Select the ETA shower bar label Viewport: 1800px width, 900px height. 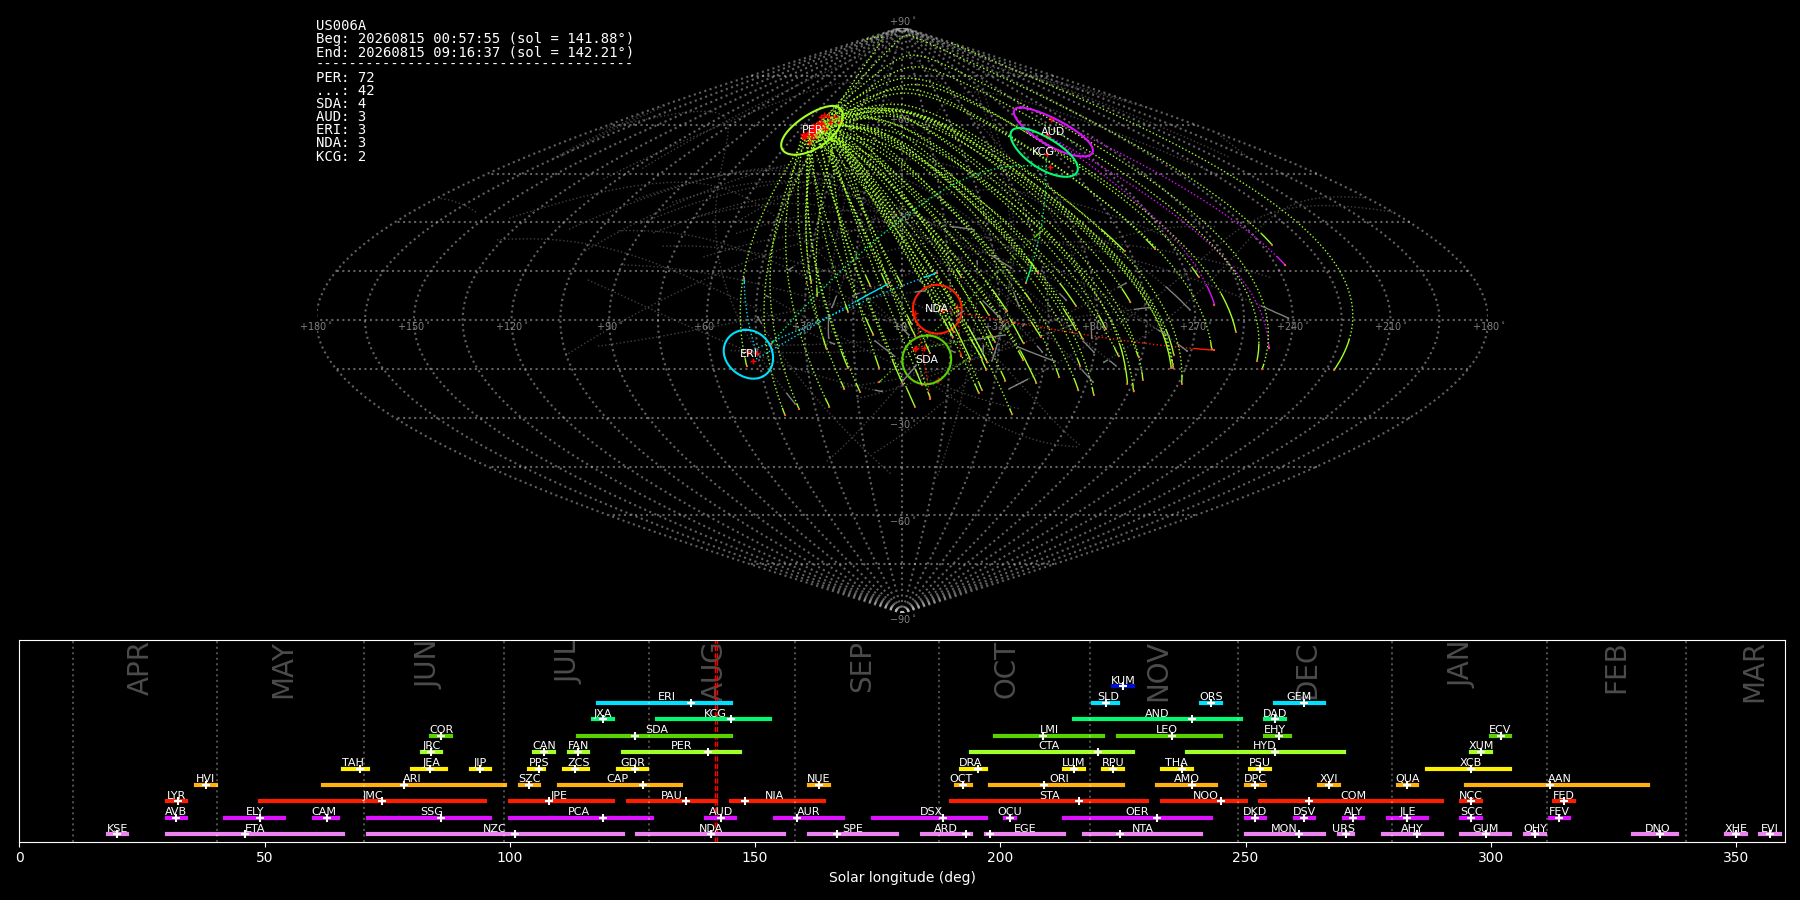point(255,829)
